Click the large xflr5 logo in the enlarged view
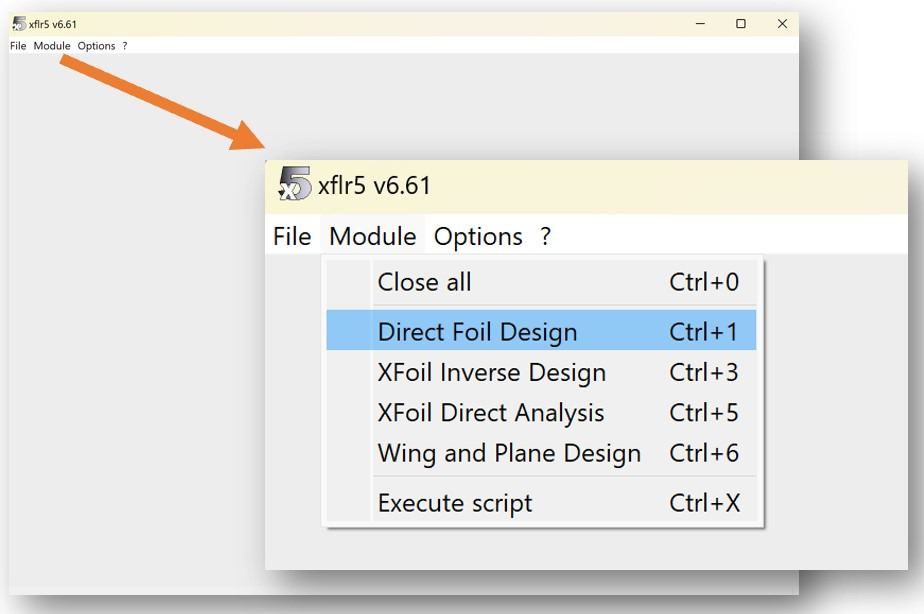Viewport: 924px width, 614px height. 295,185
